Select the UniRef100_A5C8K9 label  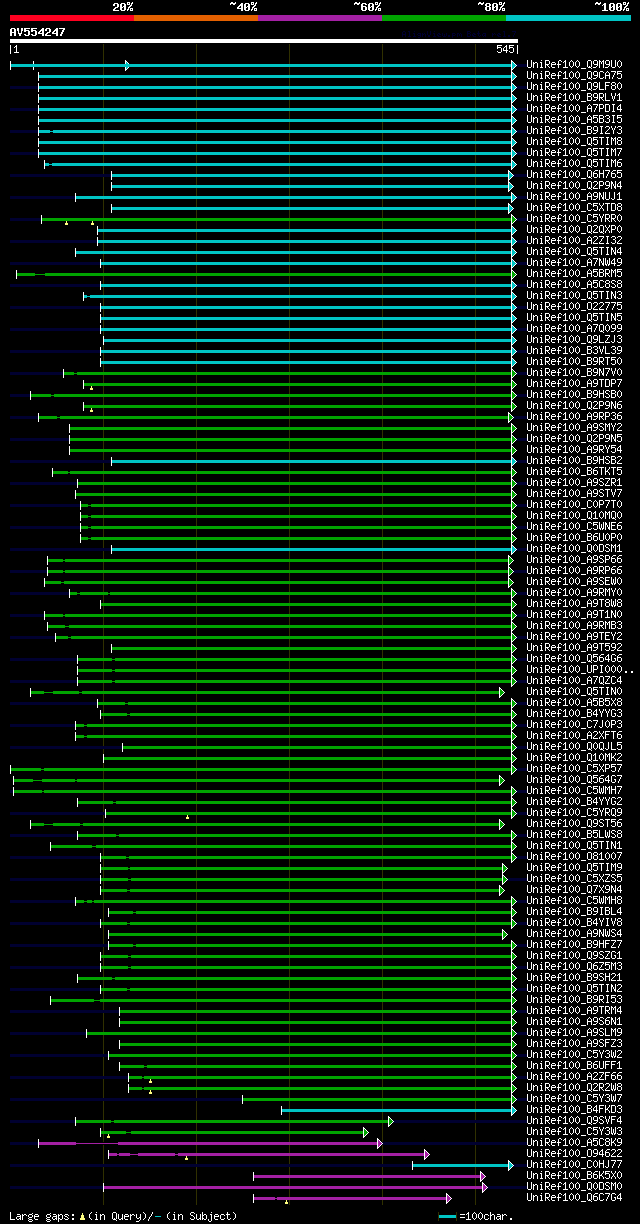(x=574, y=1143)
